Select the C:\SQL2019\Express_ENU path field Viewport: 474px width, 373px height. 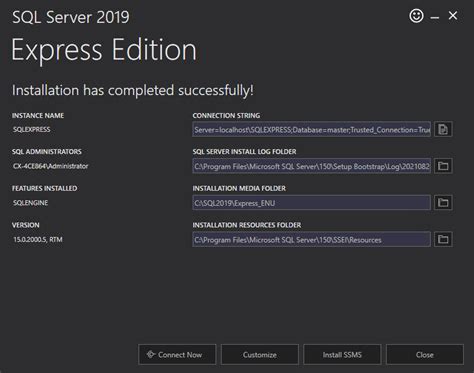(311, 203)
